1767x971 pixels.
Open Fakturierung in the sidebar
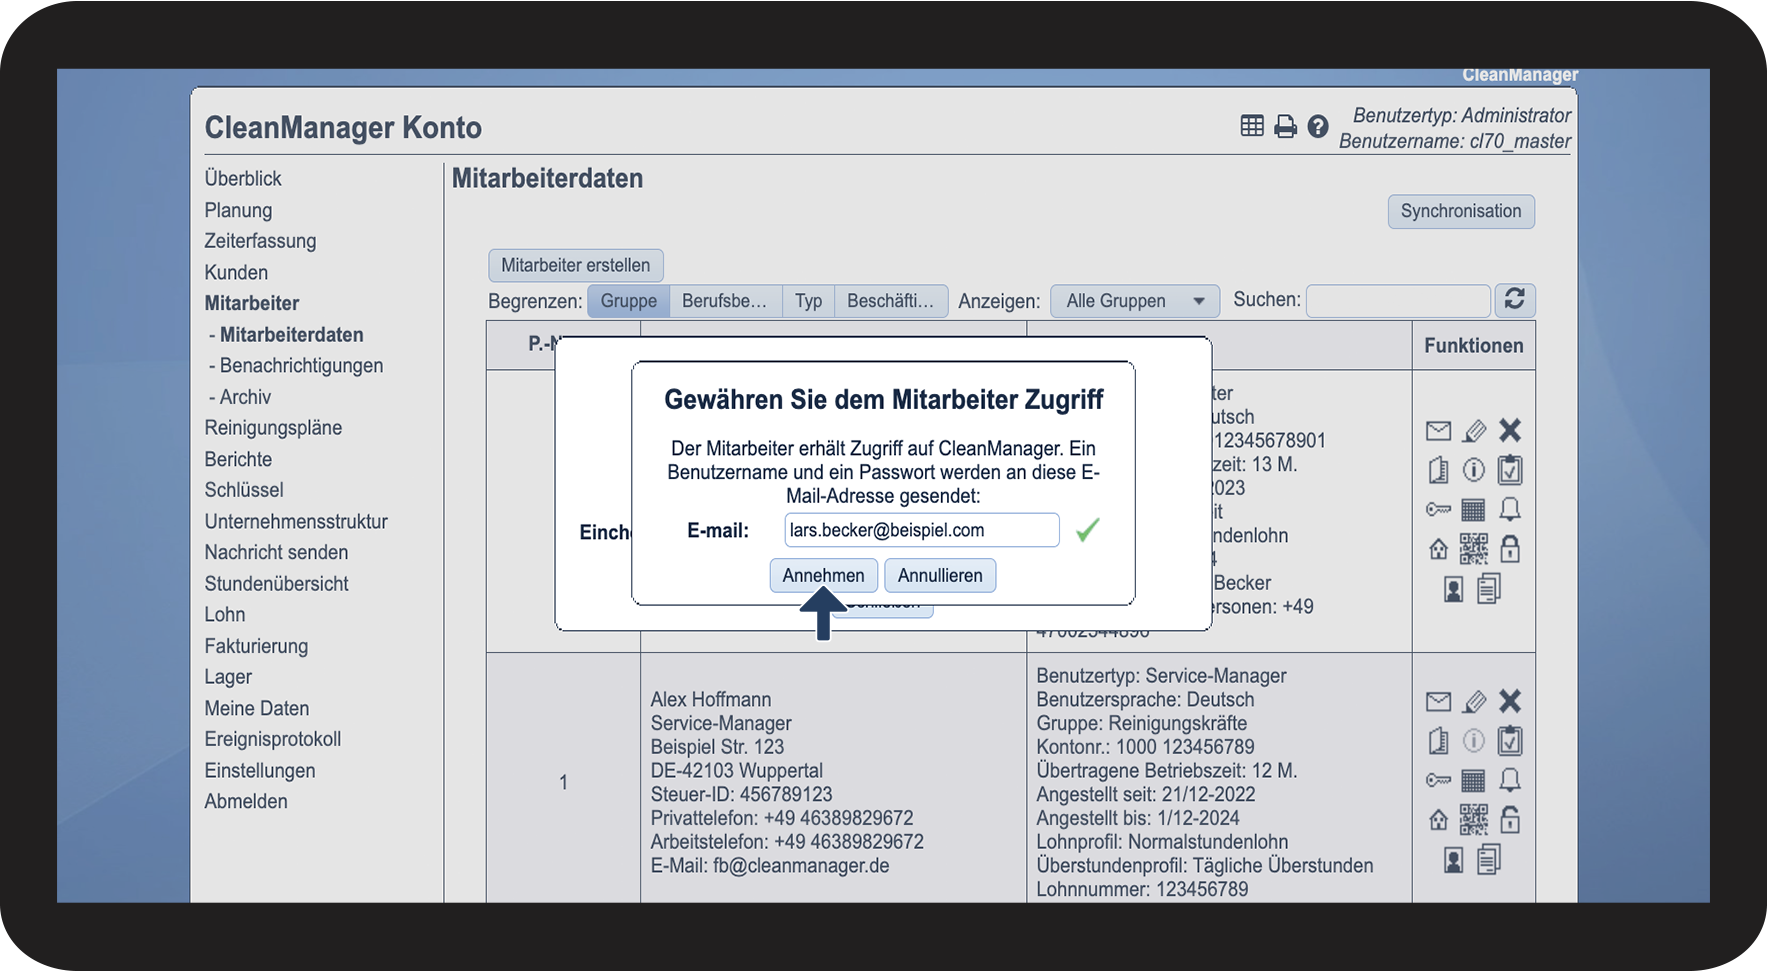[x=256, y=646]
